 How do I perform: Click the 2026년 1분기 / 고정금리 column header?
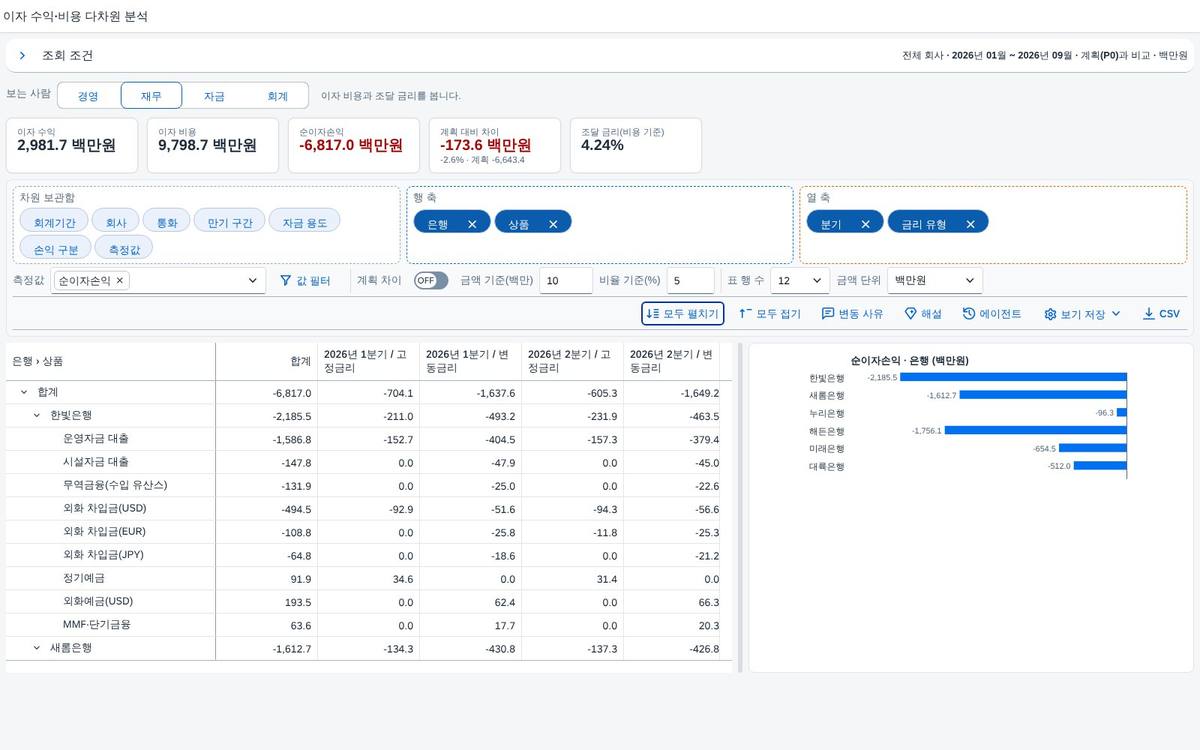point(369,361)
